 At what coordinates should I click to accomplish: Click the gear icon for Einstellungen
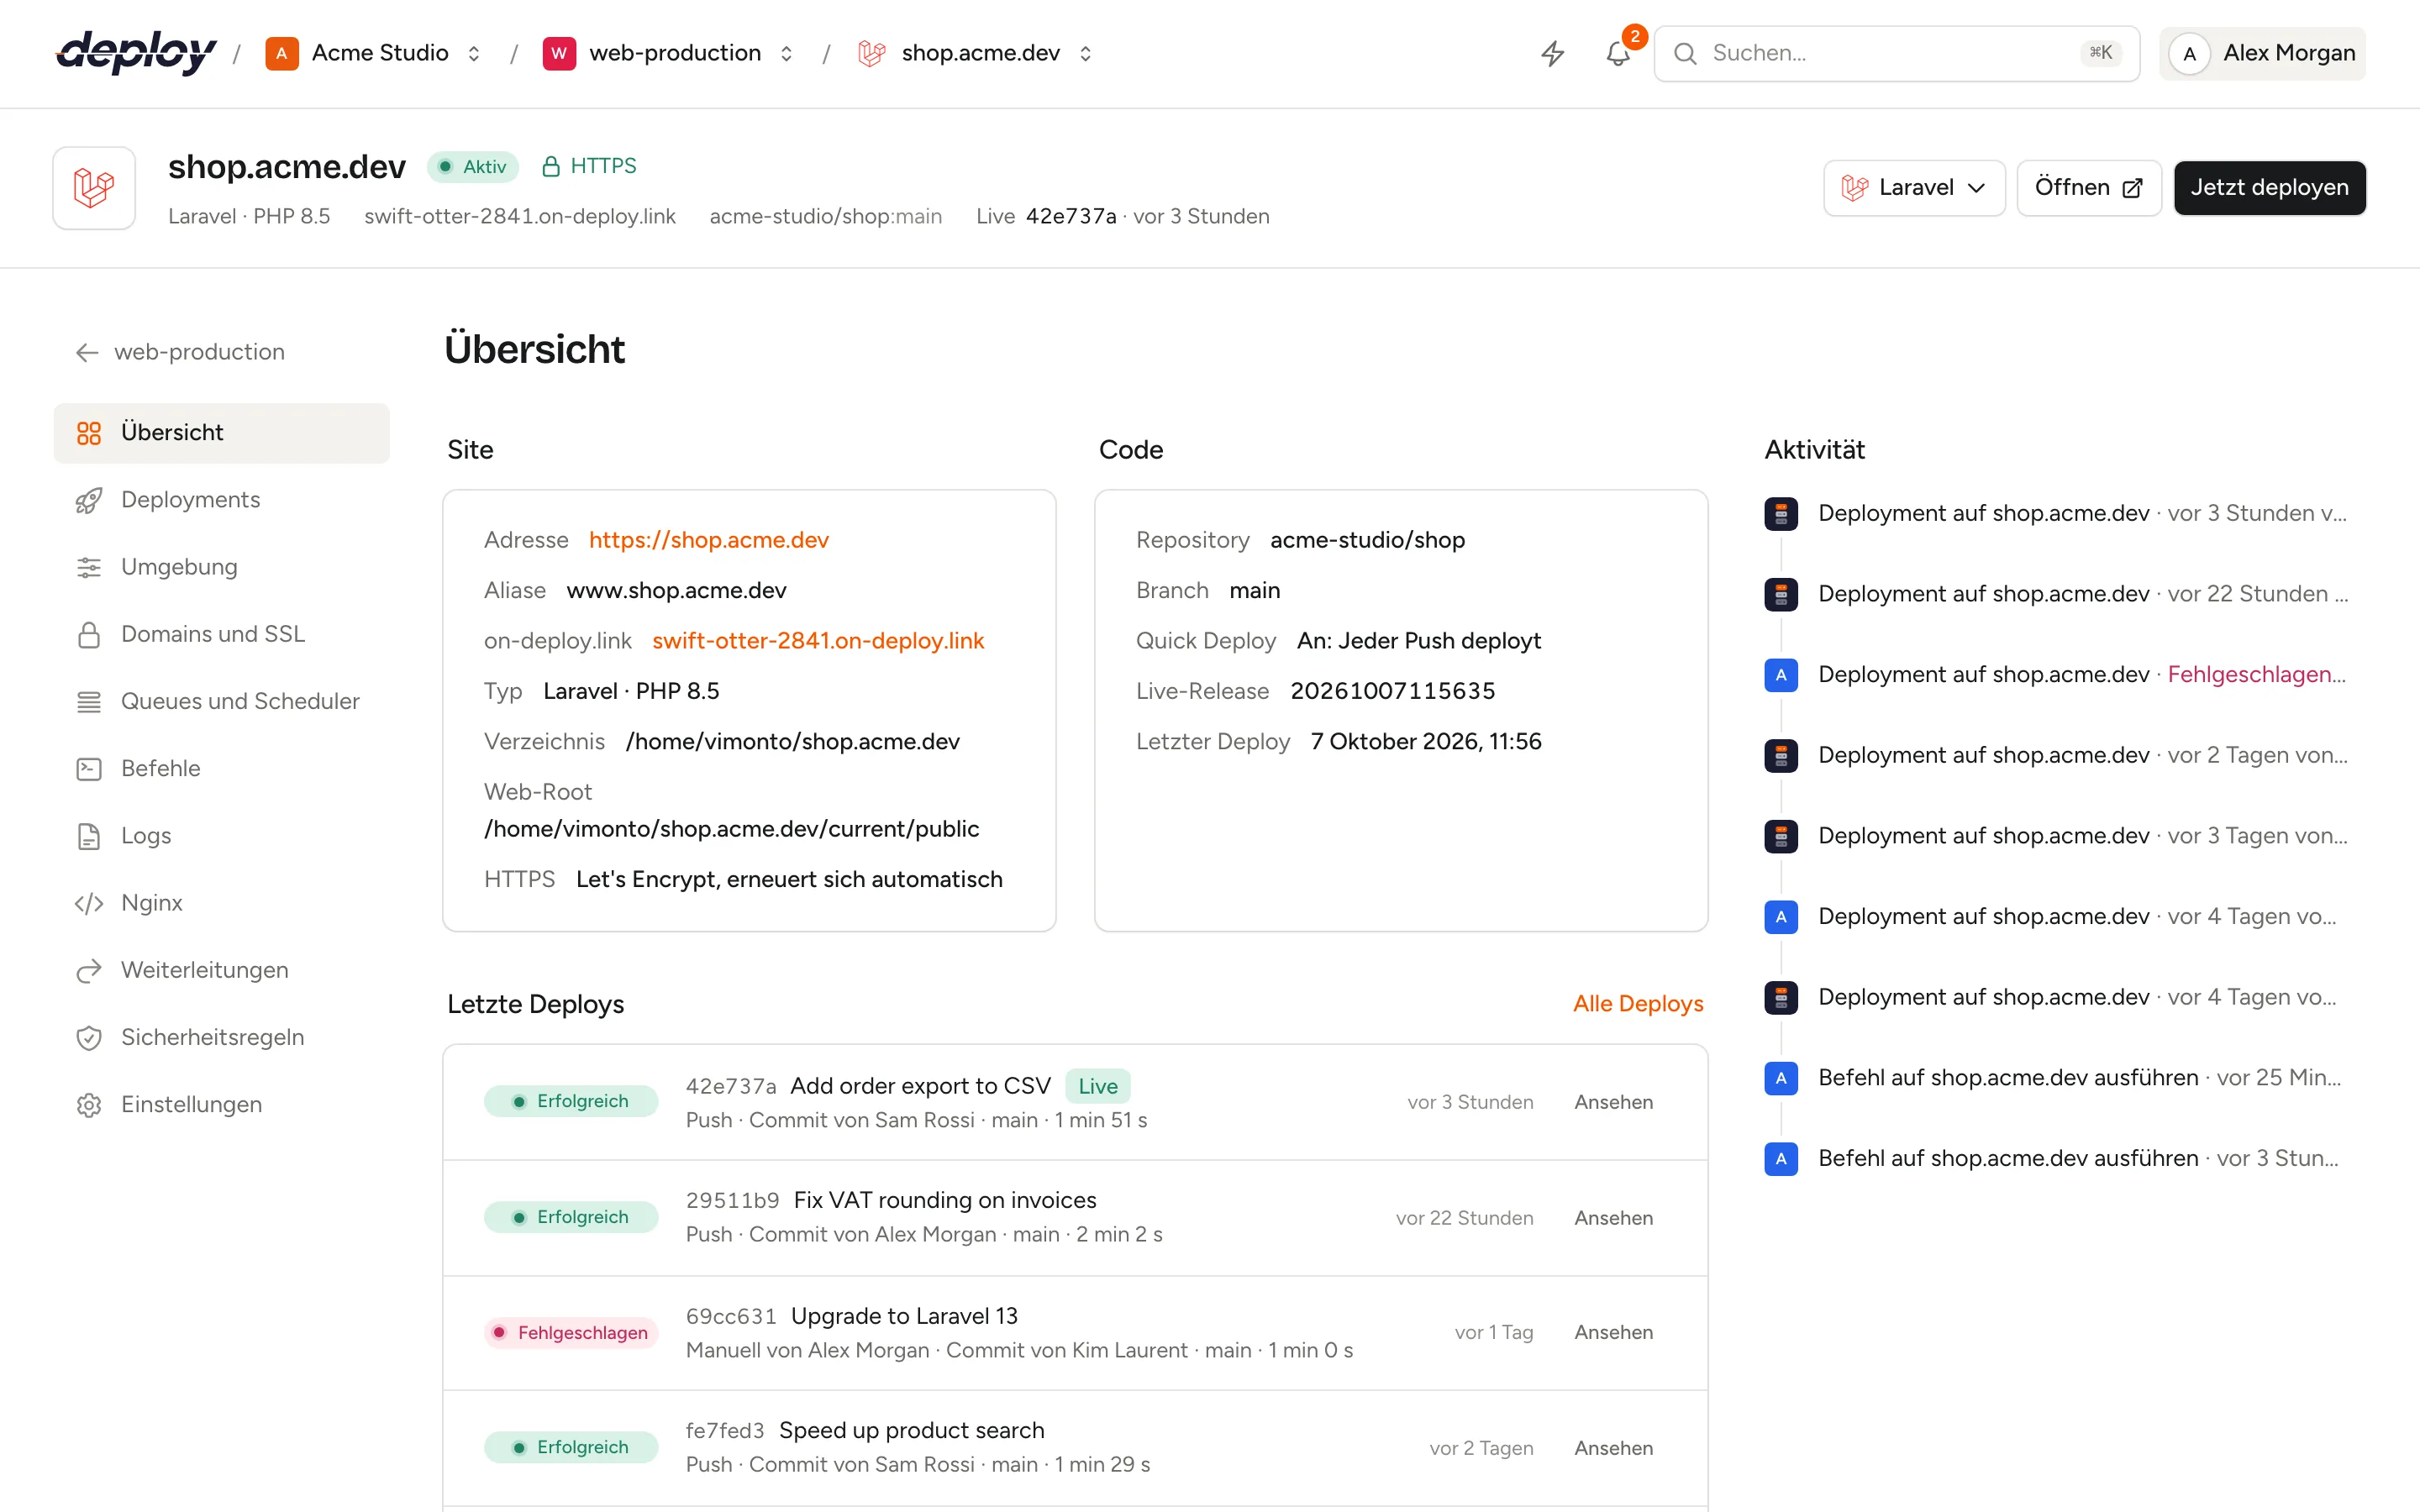tap(89, 1104)
